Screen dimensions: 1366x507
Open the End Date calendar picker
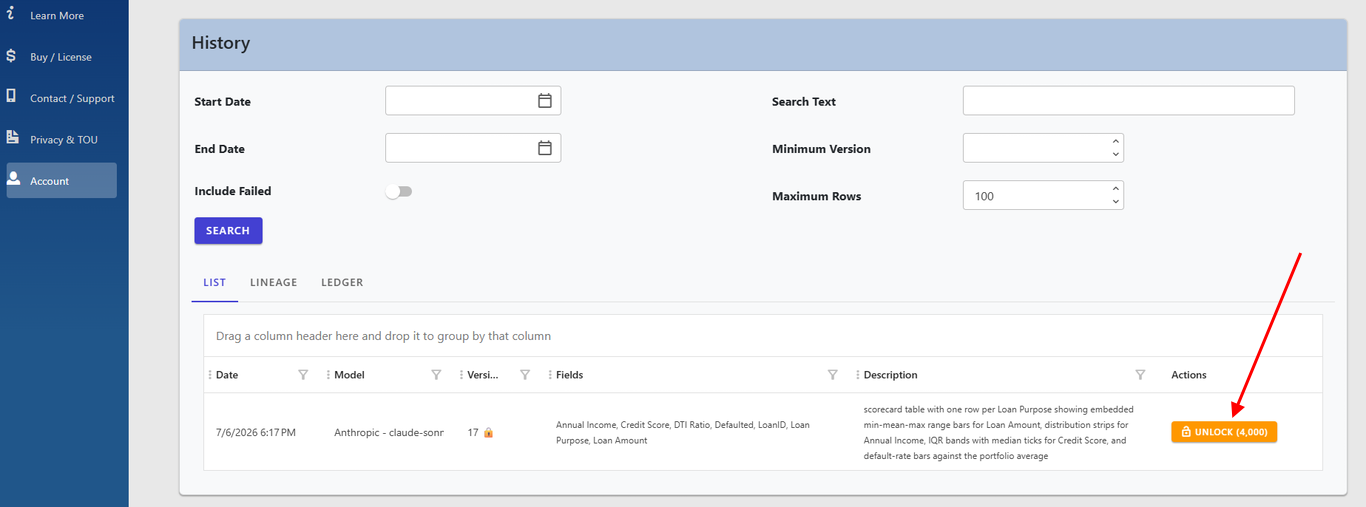coord(545,148)
